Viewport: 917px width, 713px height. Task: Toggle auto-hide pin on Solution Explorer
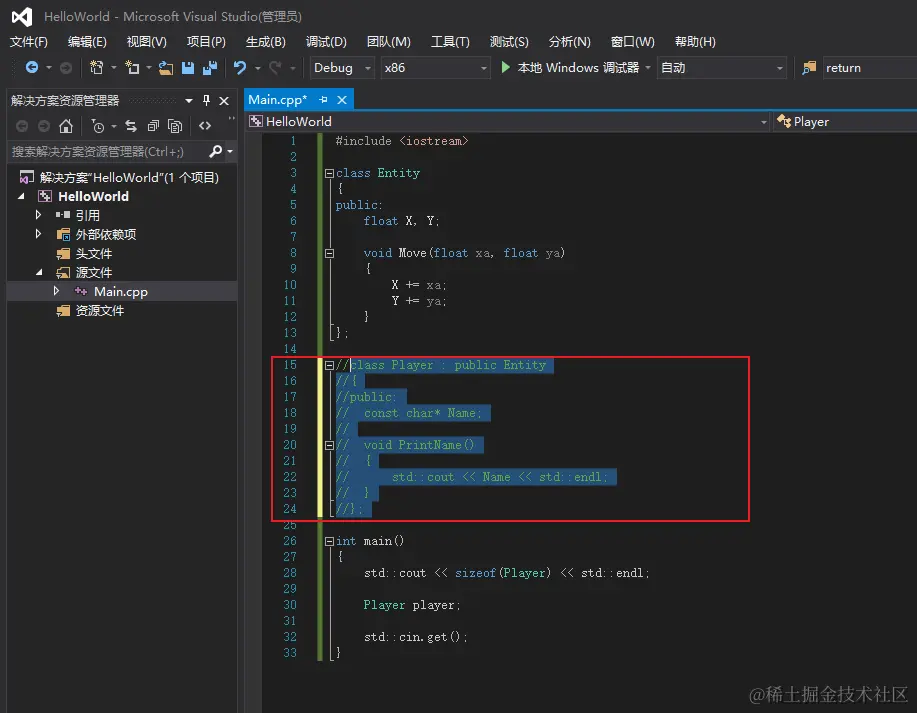206,101
